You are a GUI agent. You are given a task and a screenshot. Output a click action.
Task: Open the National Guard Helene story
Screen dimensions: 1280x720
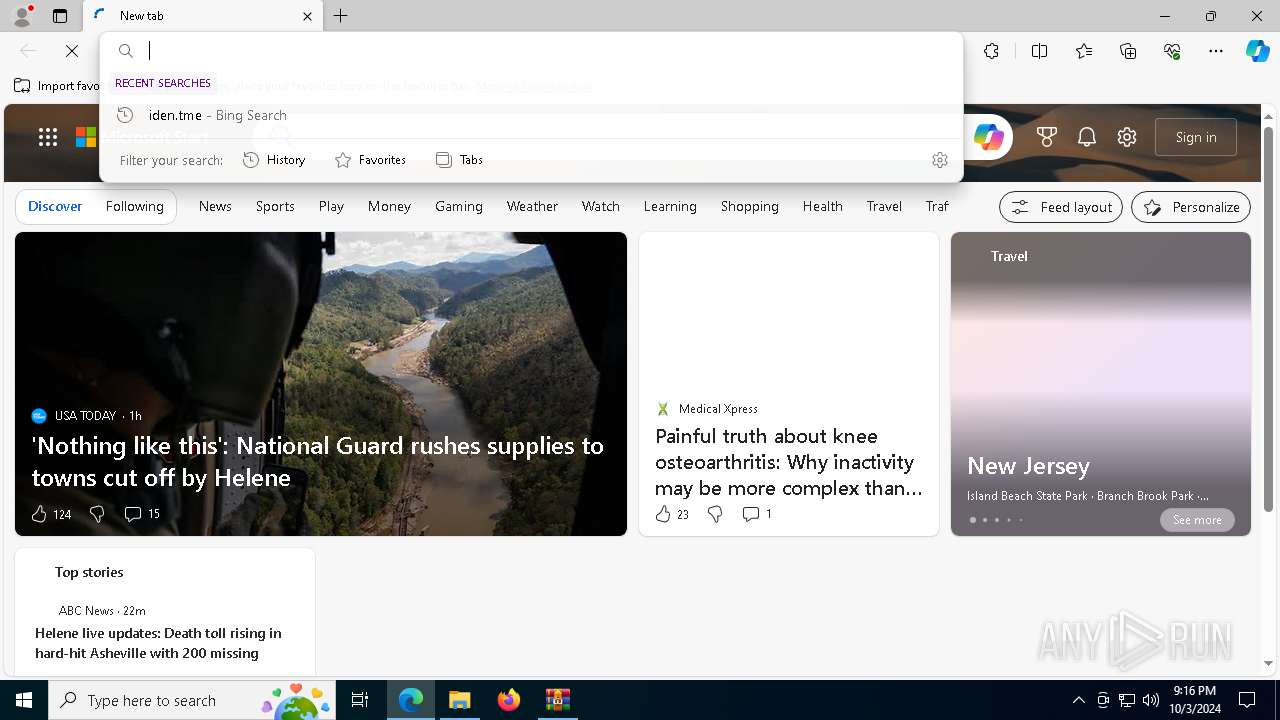pos(318,461)
